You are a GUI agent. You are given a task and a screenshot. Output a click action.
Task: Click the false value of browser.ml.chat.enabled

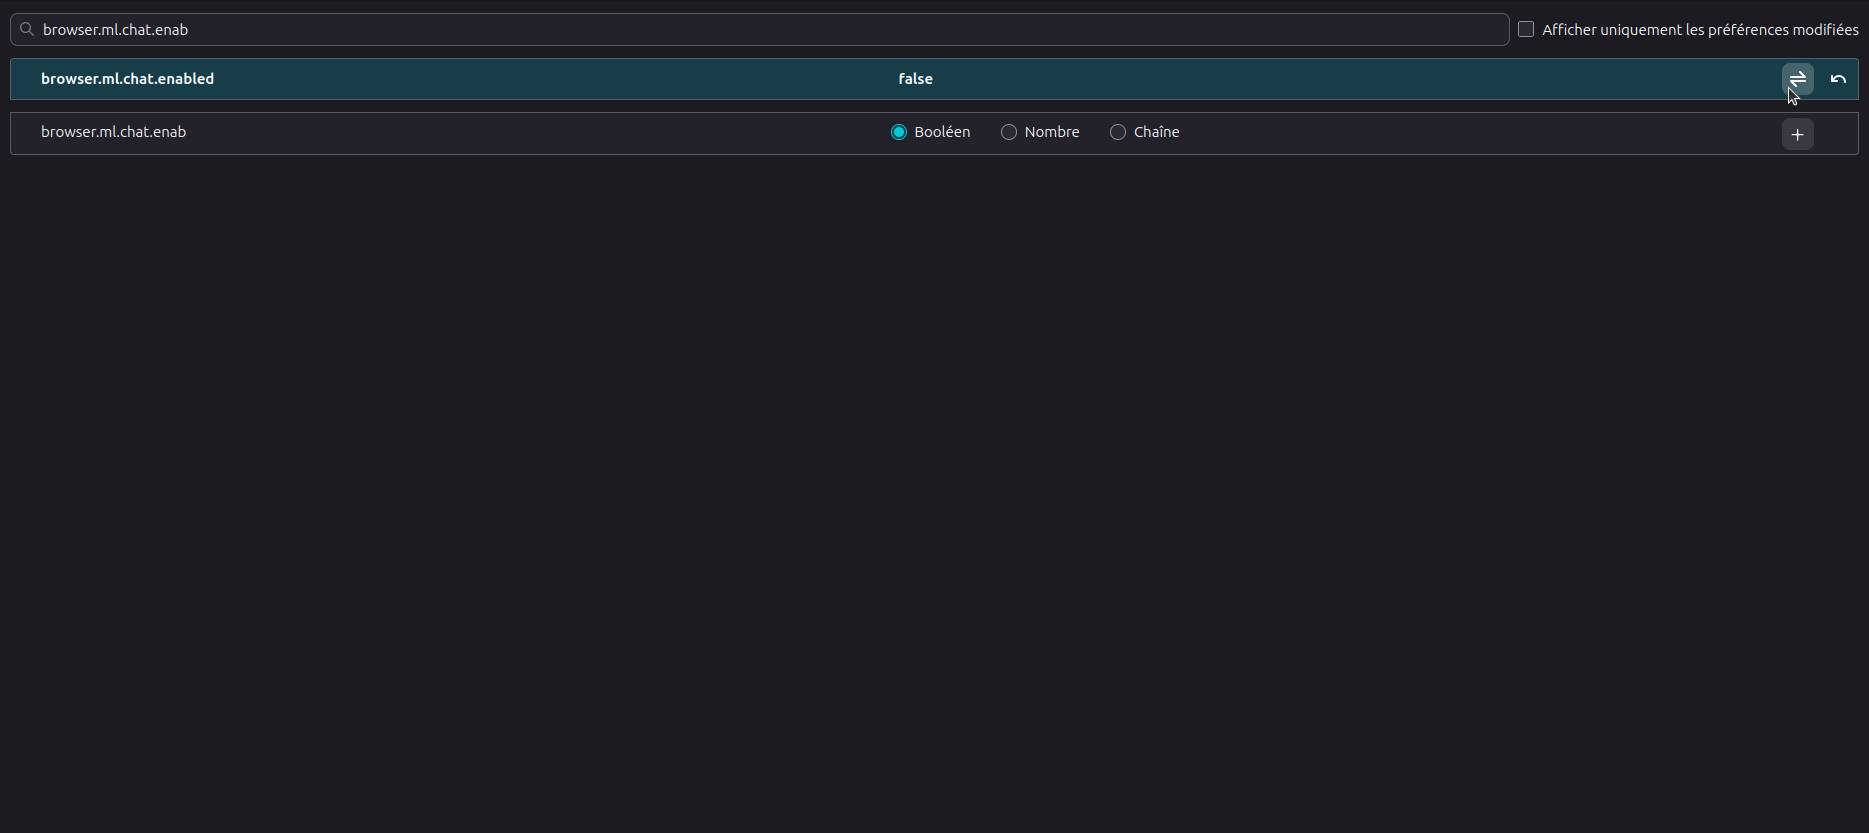[915, 79]
